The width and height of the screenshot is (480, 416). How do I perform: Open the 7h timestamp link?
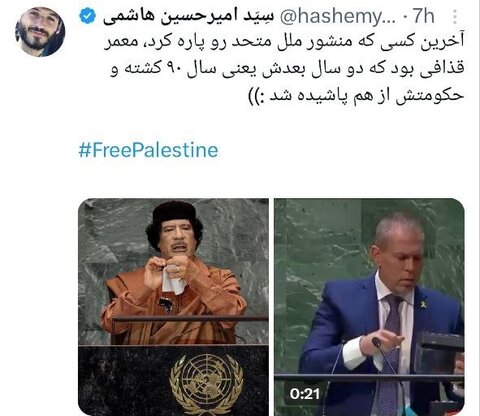click(423, 16)
